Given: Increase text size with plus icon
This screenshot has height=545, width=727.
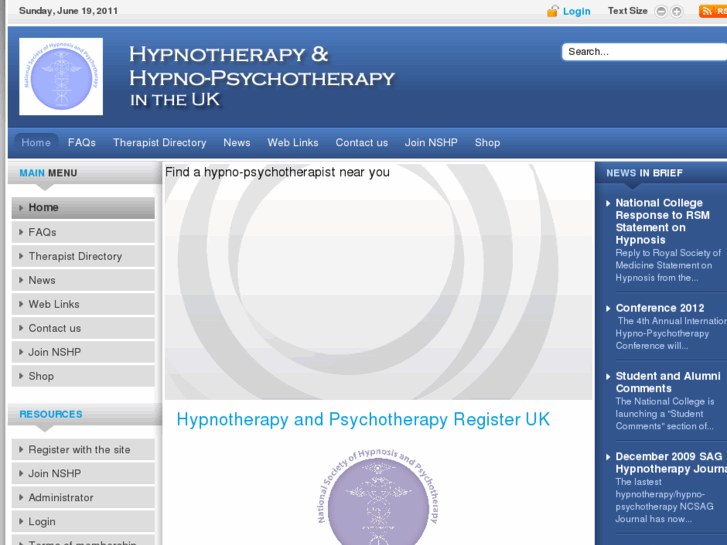Looking at the screenshot, I should [x=677, y=12].
